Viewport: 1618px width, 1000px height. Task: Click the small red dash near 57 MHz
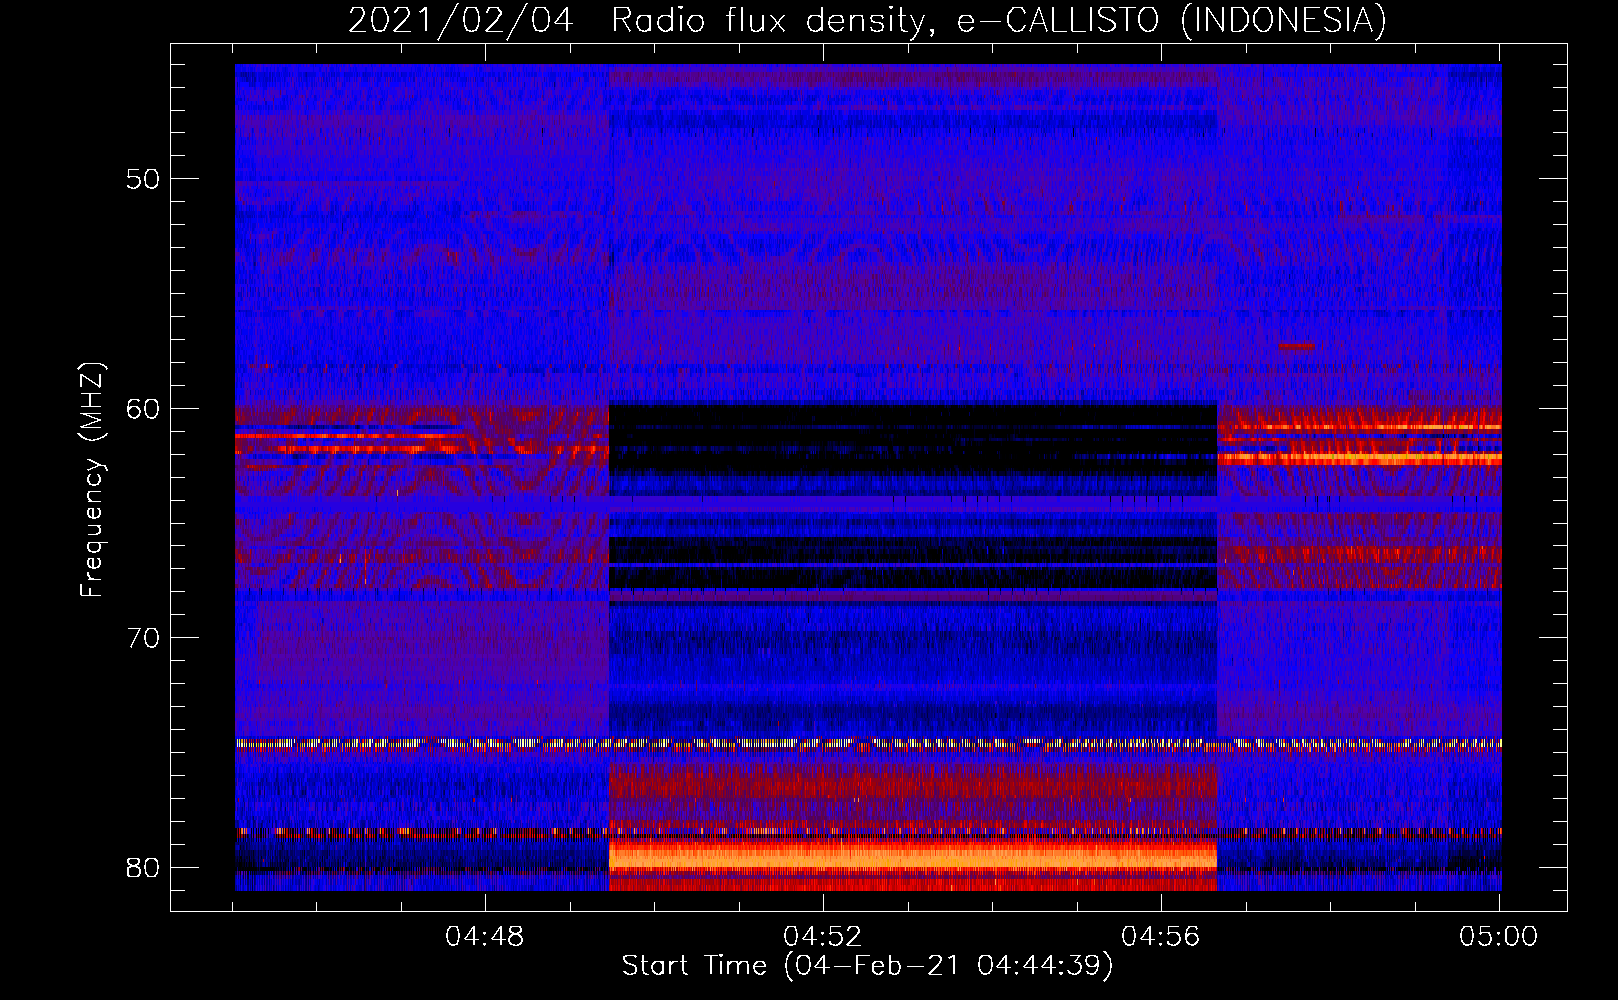[x=1298, y=345]
